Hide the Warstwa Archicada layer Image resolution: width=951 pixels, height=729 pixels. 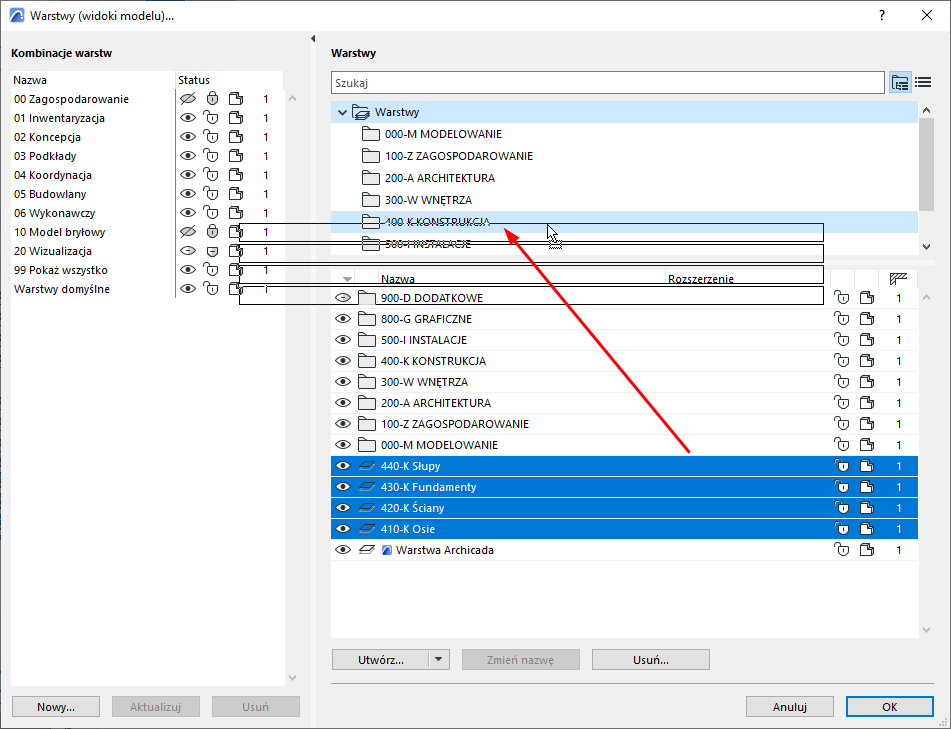[343, 550]
